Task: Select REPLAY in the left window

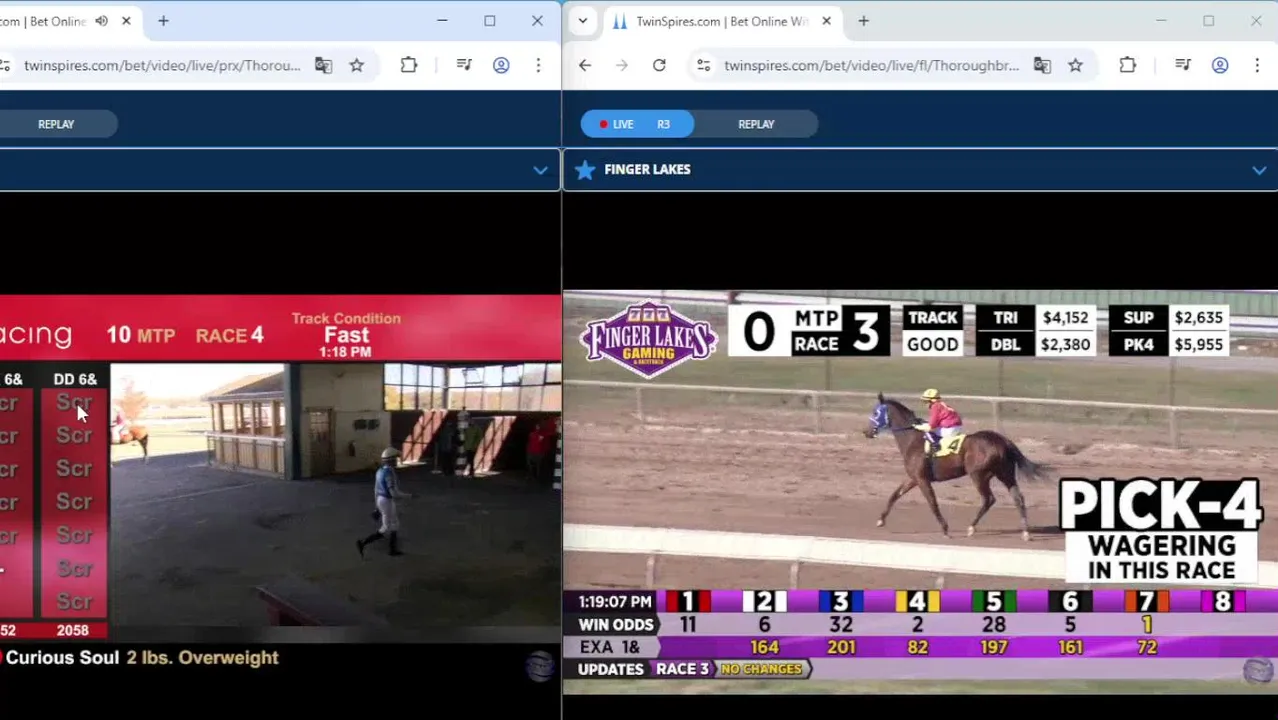Action: [56, 124]
